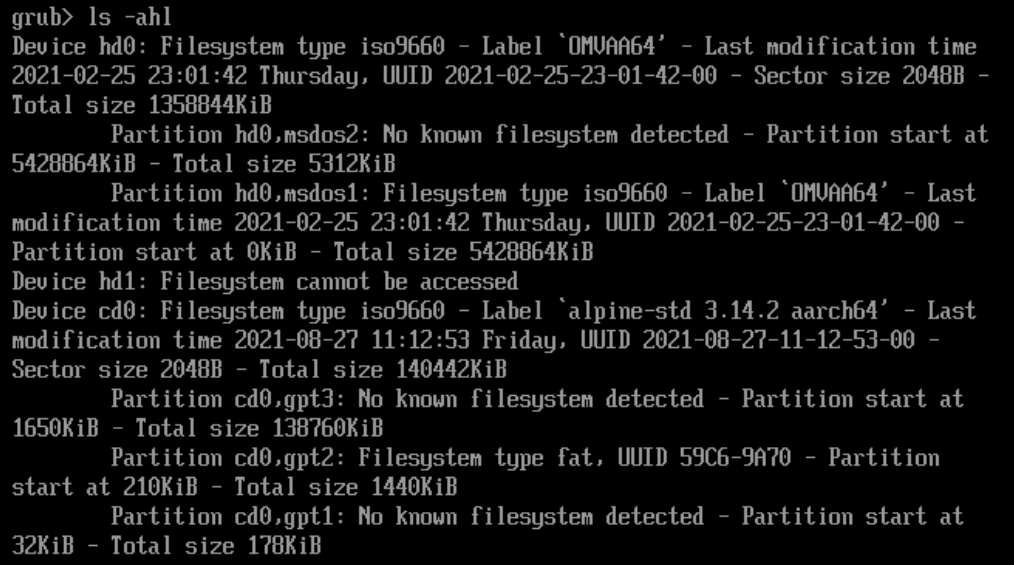Click the 'Total size 5312KiB' text

[x=284, y=164]
